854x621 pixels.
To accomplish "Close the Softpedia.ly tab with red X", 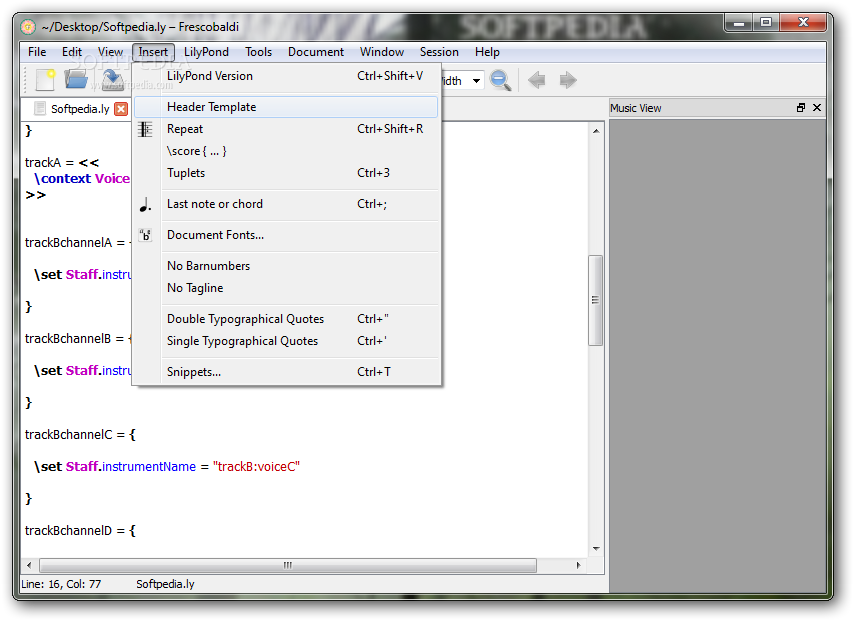I will pos(121,109).
